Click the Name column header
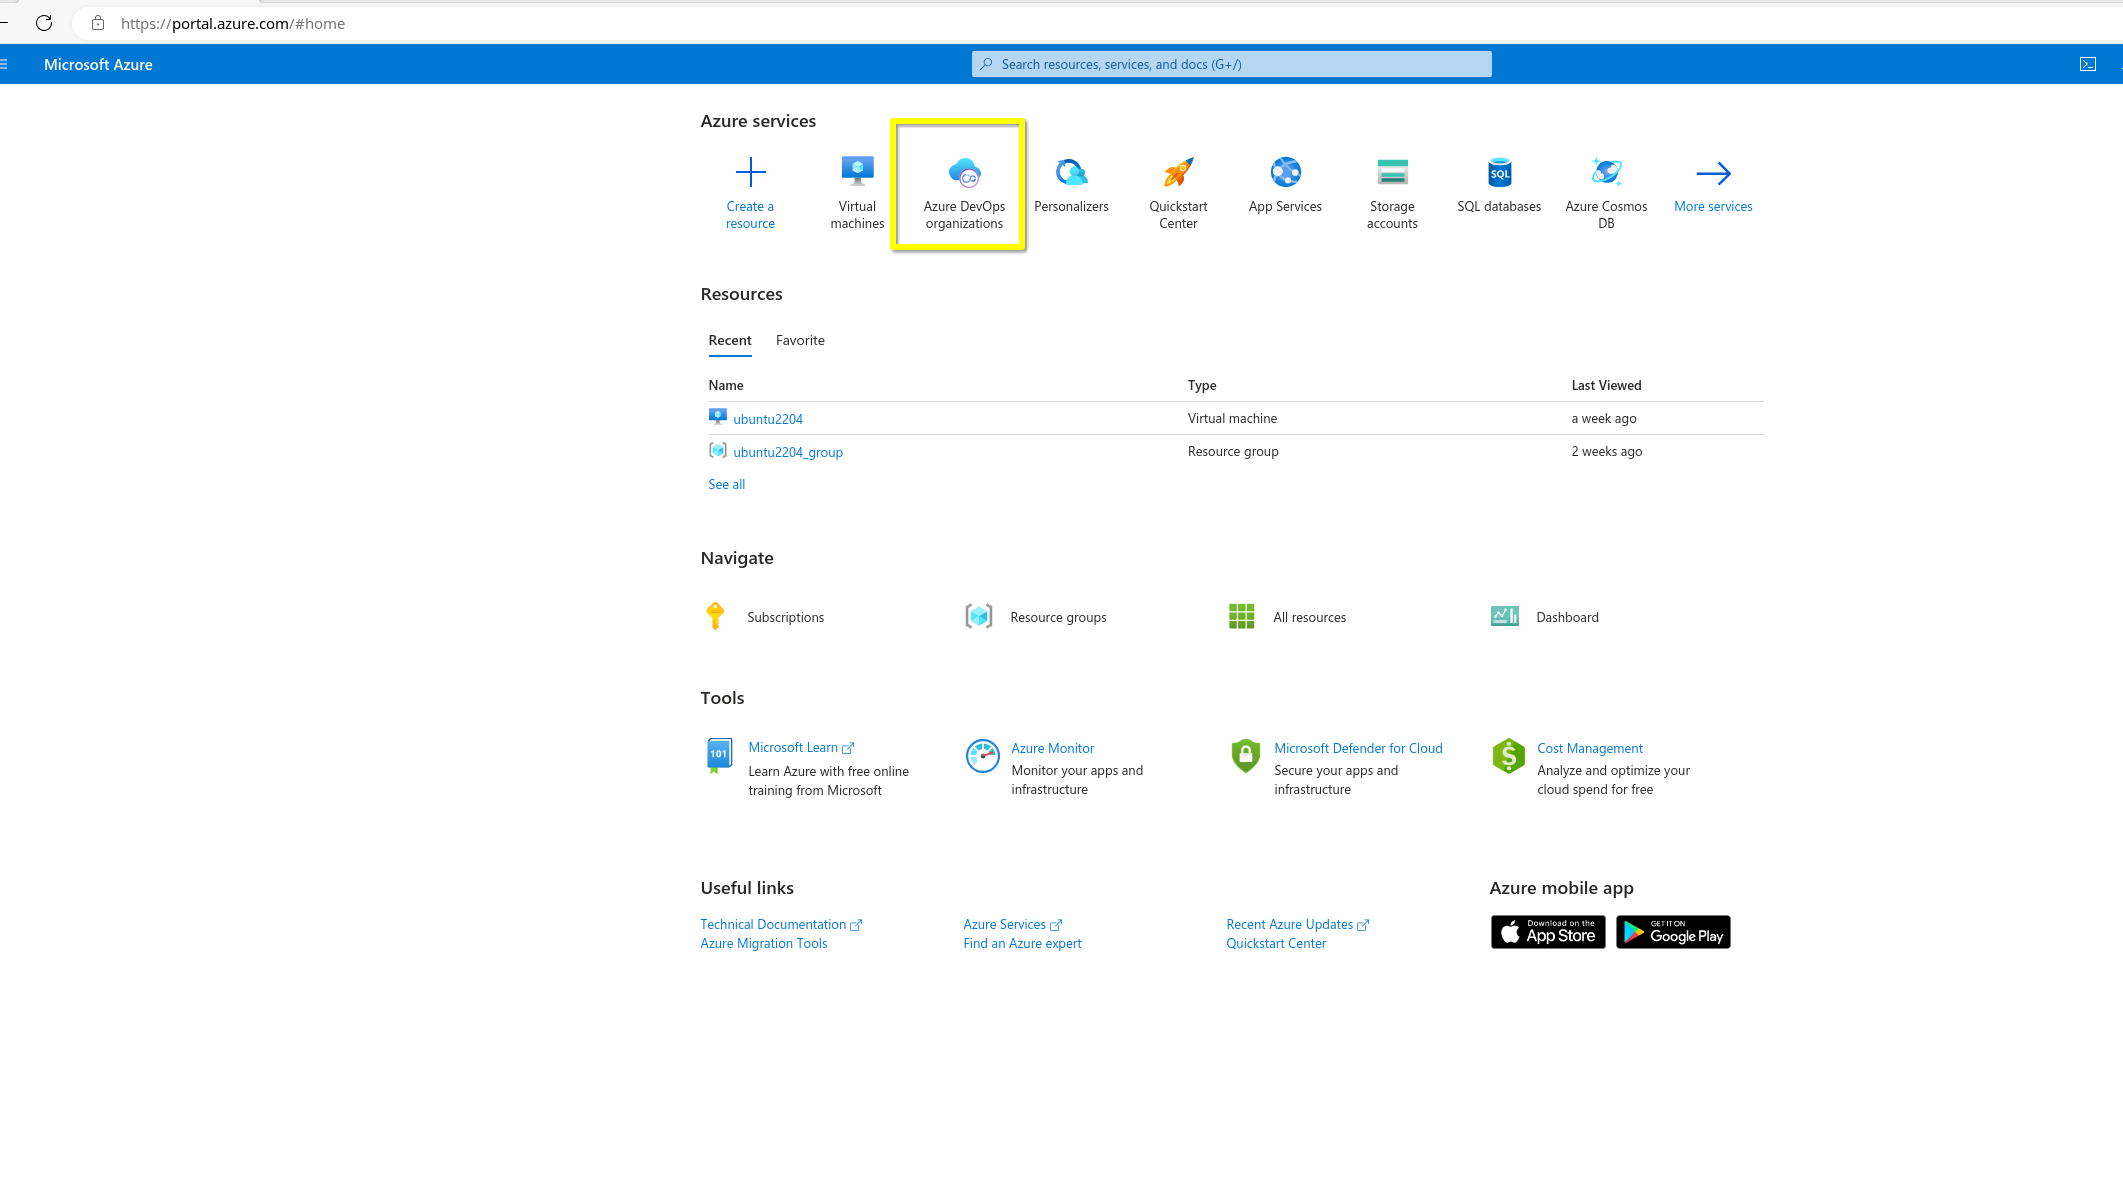The height and width of the screenshot is (1178, 2123). (726, 385)
